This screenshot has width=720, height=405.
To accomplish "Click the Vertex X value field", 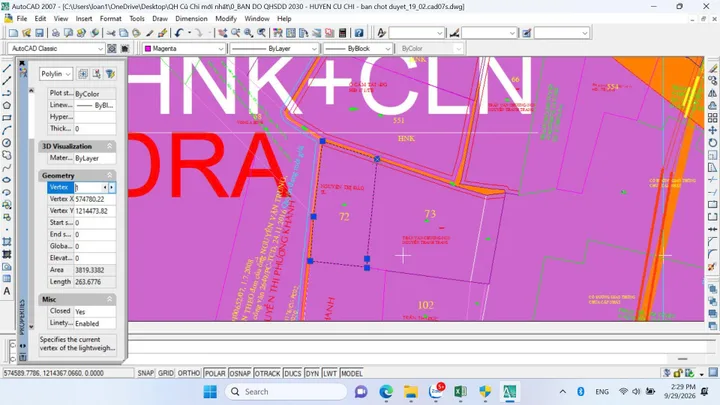I will click(95, 199).
